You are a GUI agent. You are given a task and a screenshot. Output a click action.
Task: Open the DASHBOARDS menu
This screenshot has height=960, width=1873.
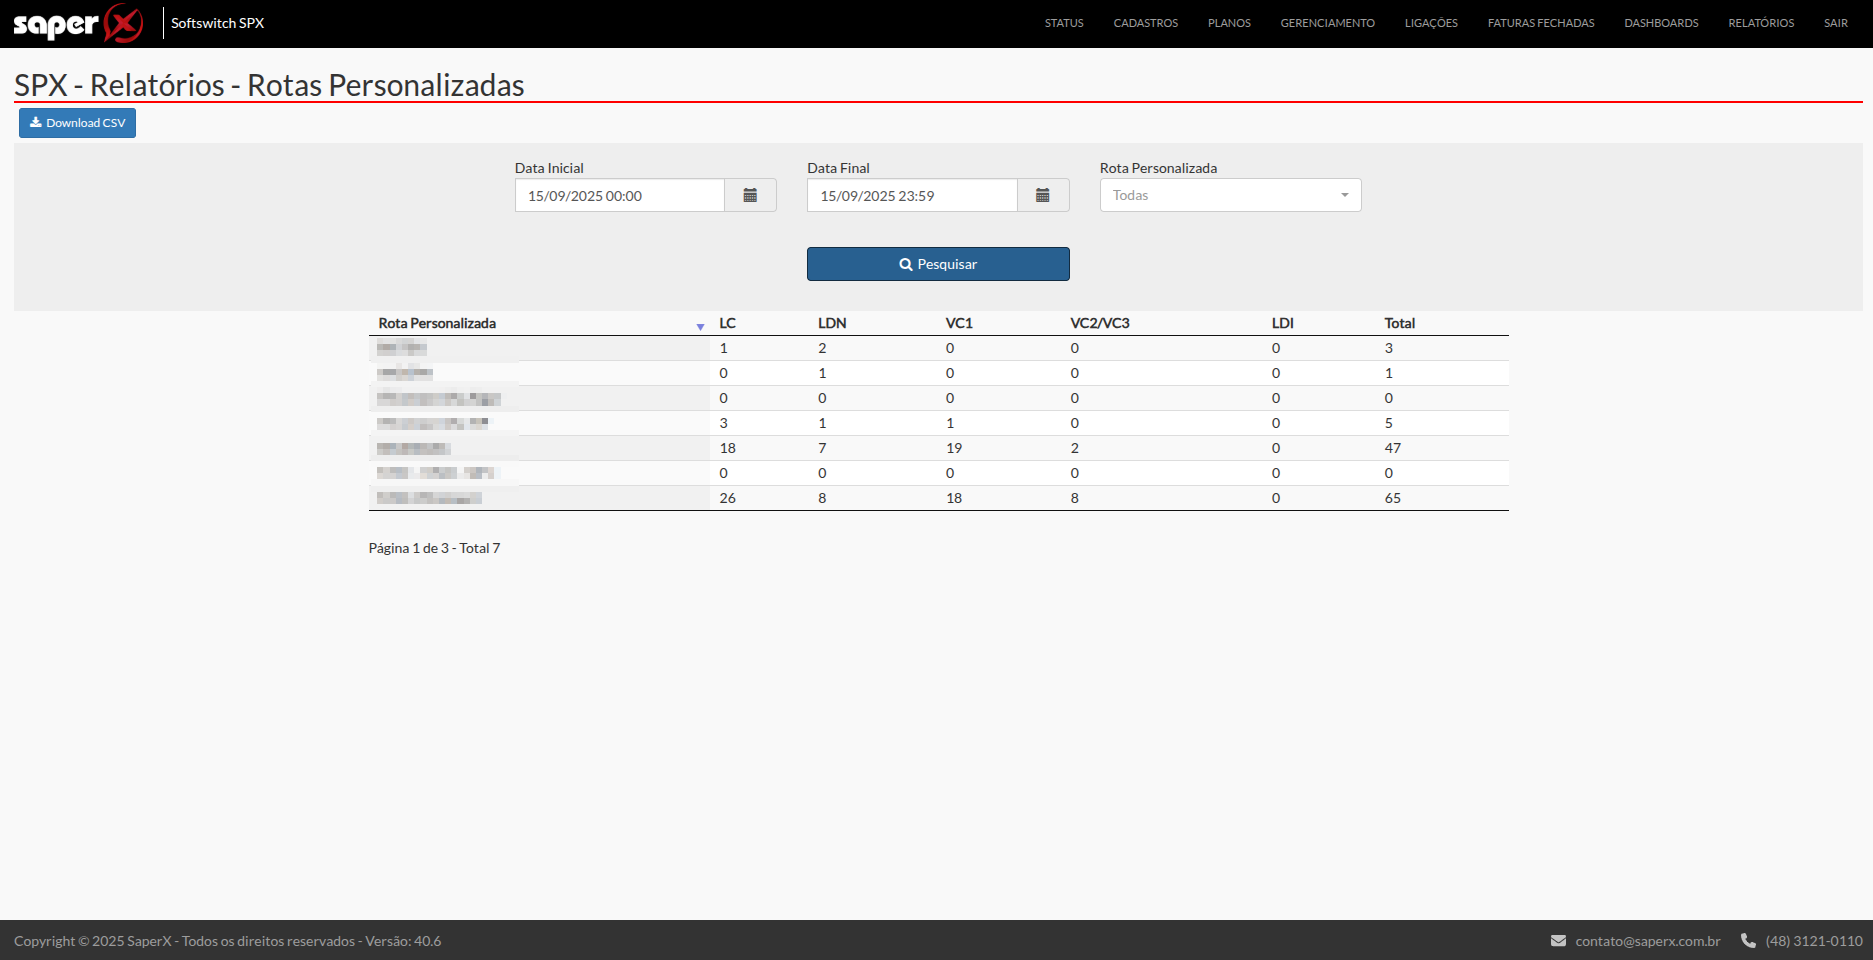[1661, 23]
